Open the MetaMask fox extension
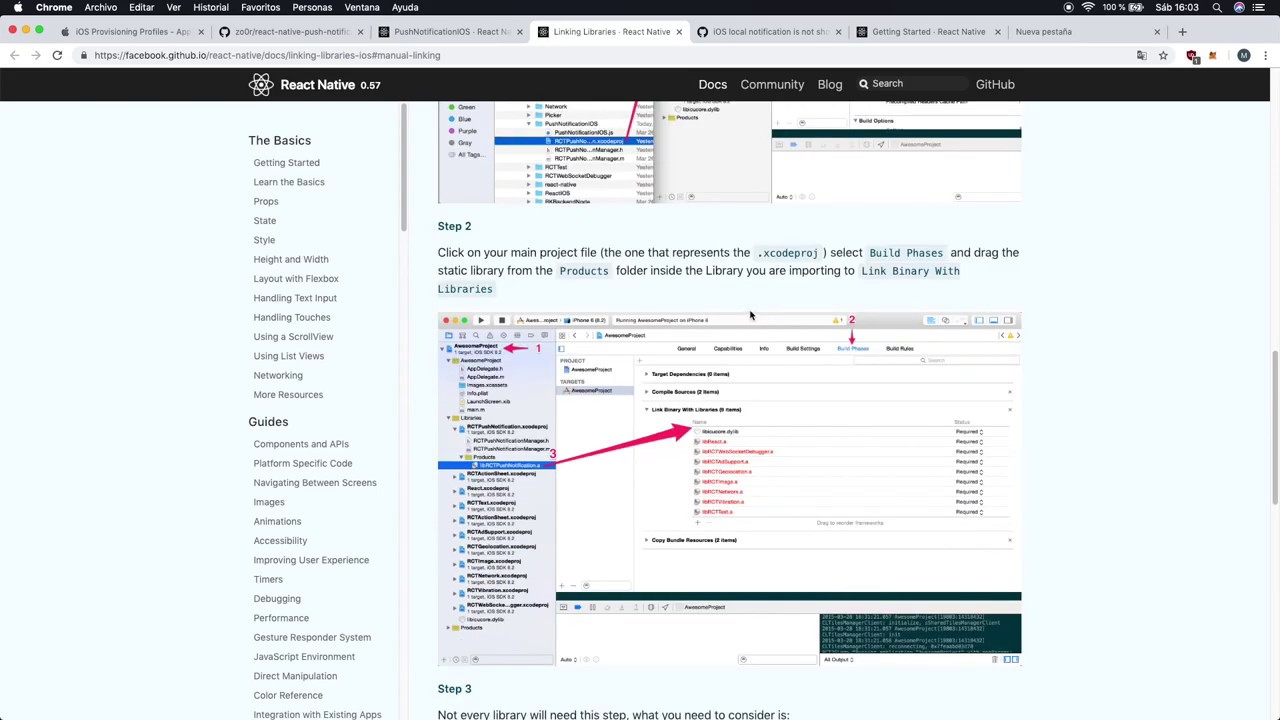The width and height of the screenshot is (1280, 720). [1212, 56]
